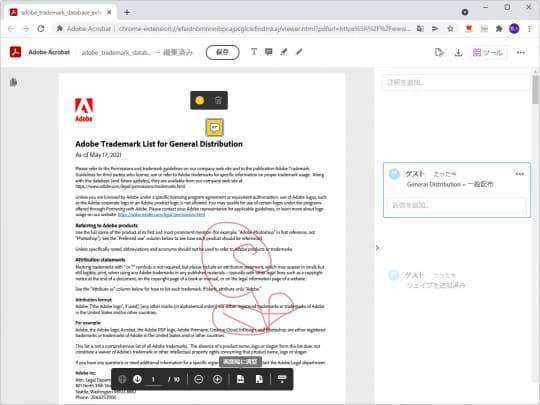Click the Adobe Acrobat logo icon

[15, 52]
